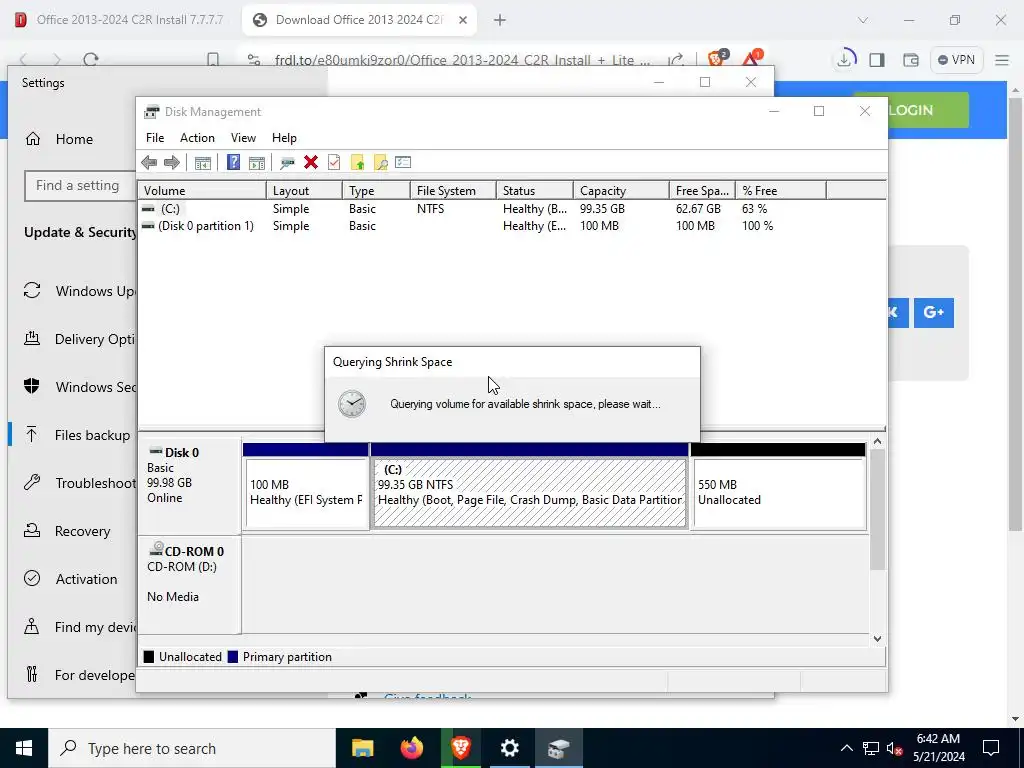This screenshot has width=1024, height=768.
Task: Open the browser hamburger menu
Action: [1002, 60]
